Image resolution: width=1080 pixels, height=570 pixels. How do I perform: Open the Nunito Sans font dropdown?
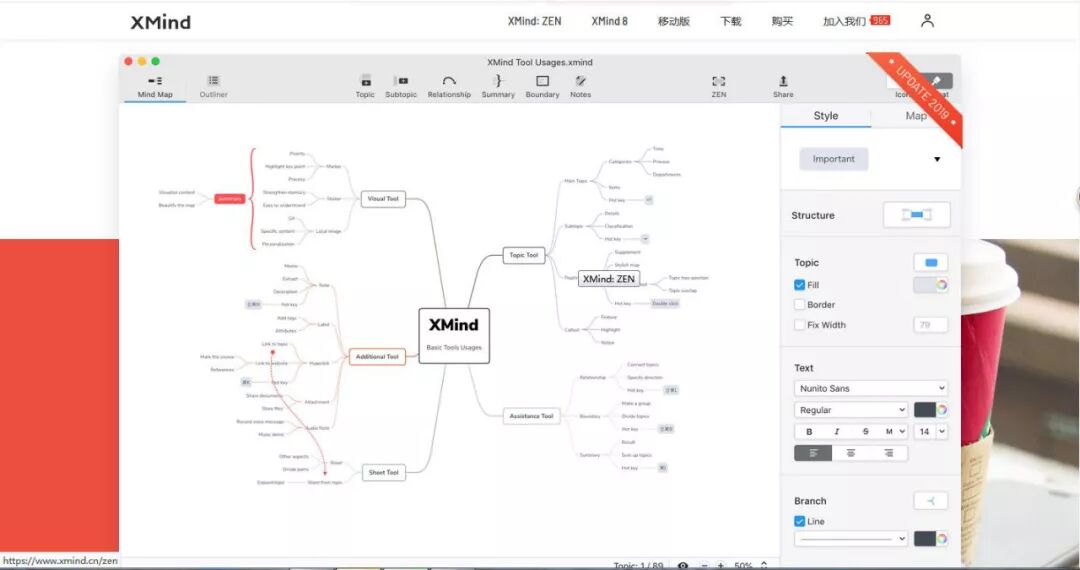click(871, 388)
